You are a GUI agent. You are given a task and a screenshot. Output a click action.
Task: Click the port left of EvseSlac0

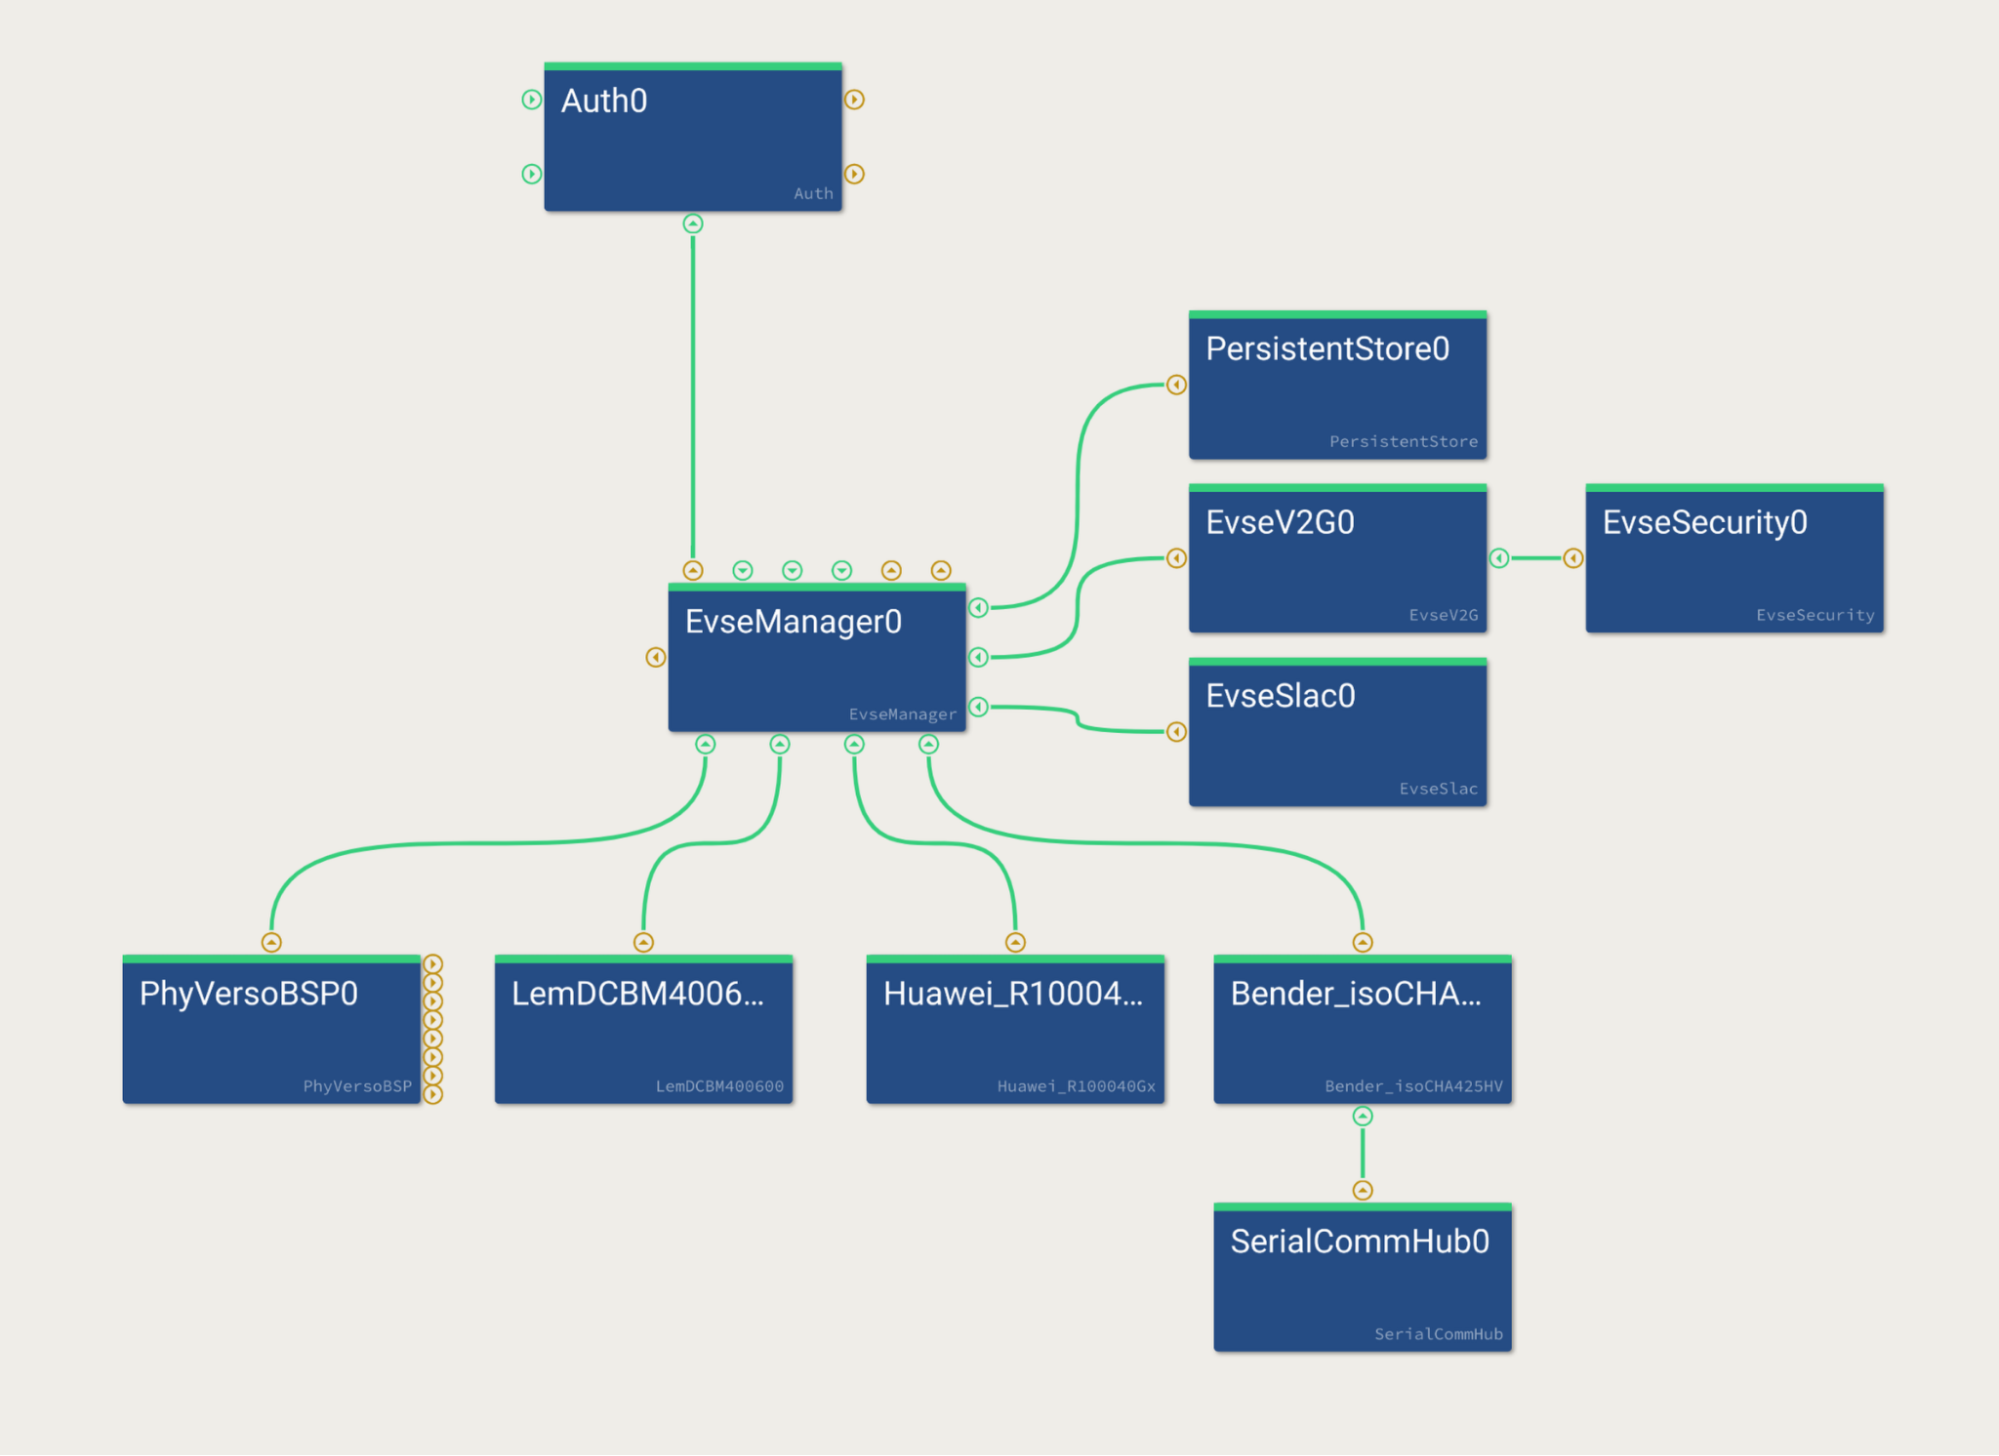(x=1176, y=732)
